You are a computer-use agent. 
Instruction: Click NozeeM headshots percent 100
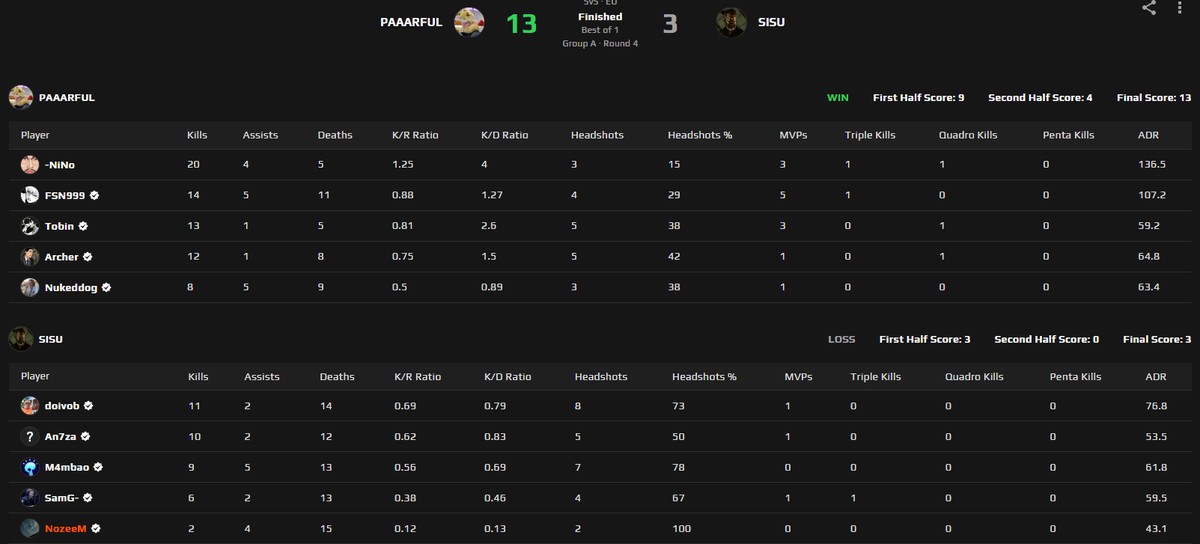683,528
